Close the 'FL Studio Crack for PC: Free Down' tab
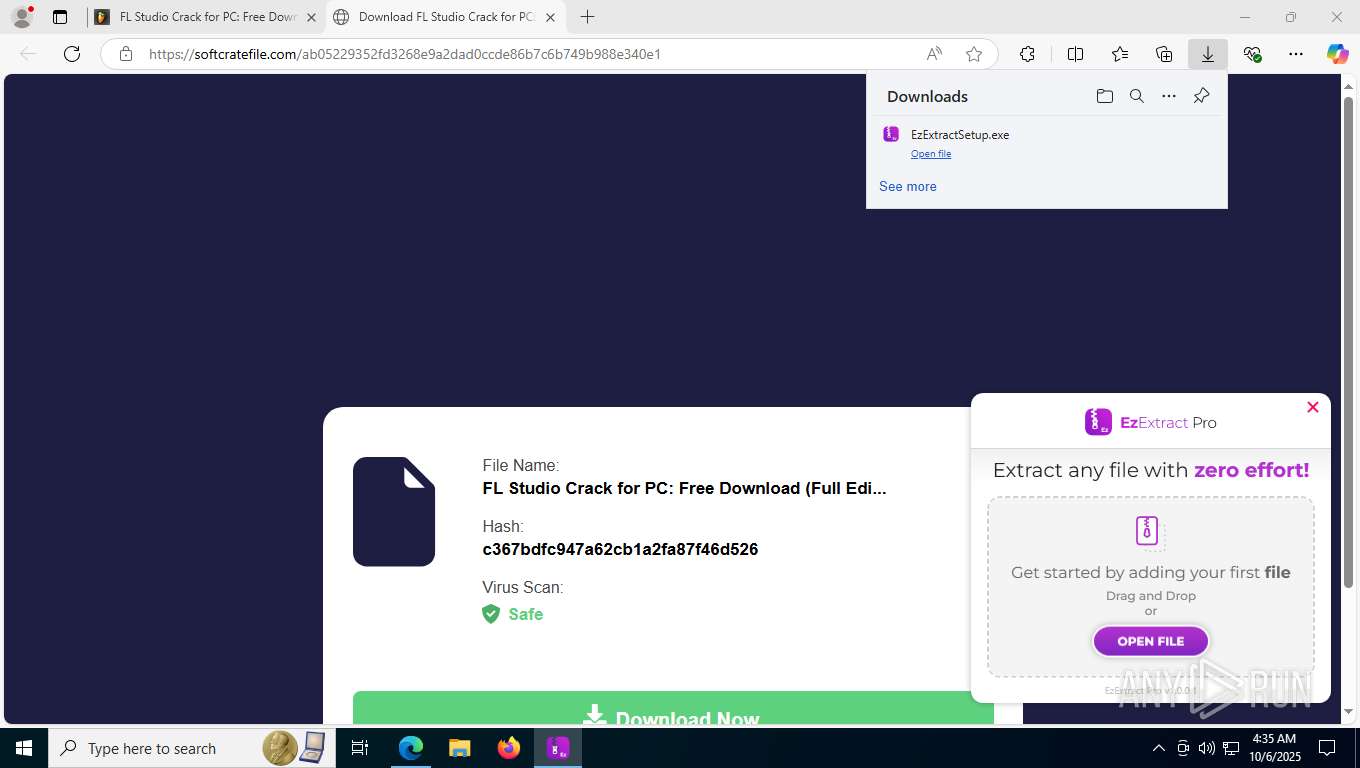The image size is (1360, 768). coord(311,17)
